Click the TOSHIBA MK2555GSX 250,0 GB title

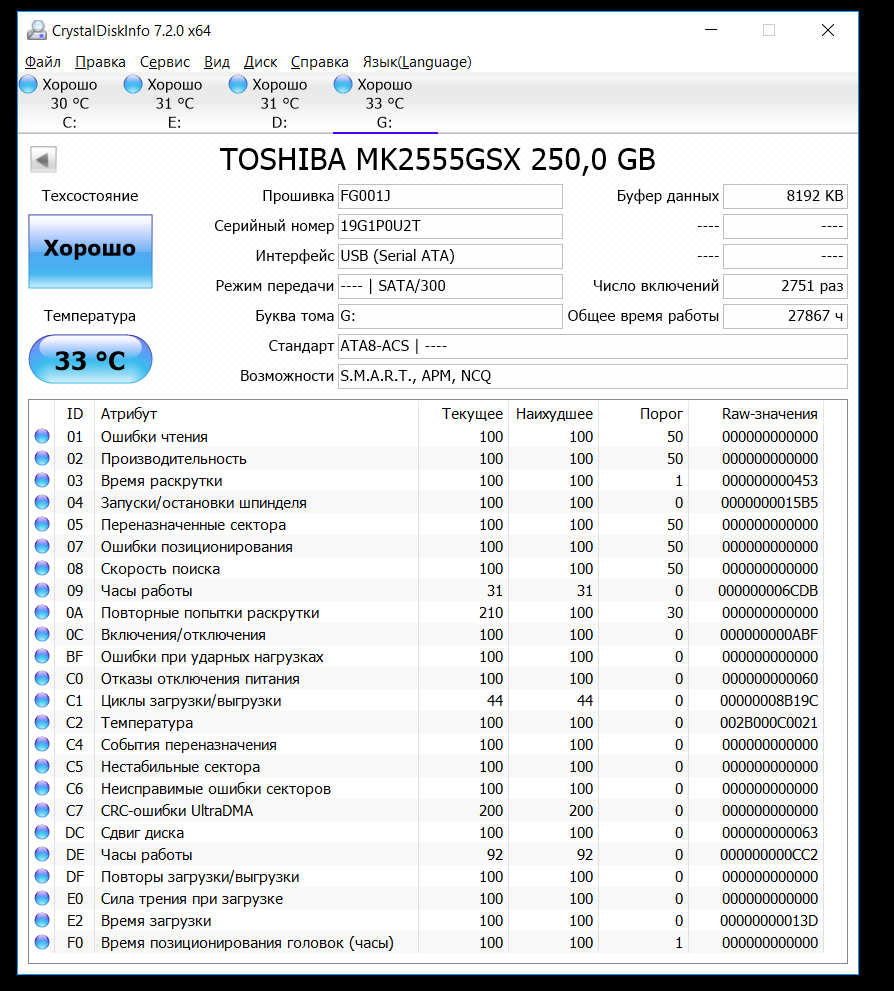tap(437, 159)
